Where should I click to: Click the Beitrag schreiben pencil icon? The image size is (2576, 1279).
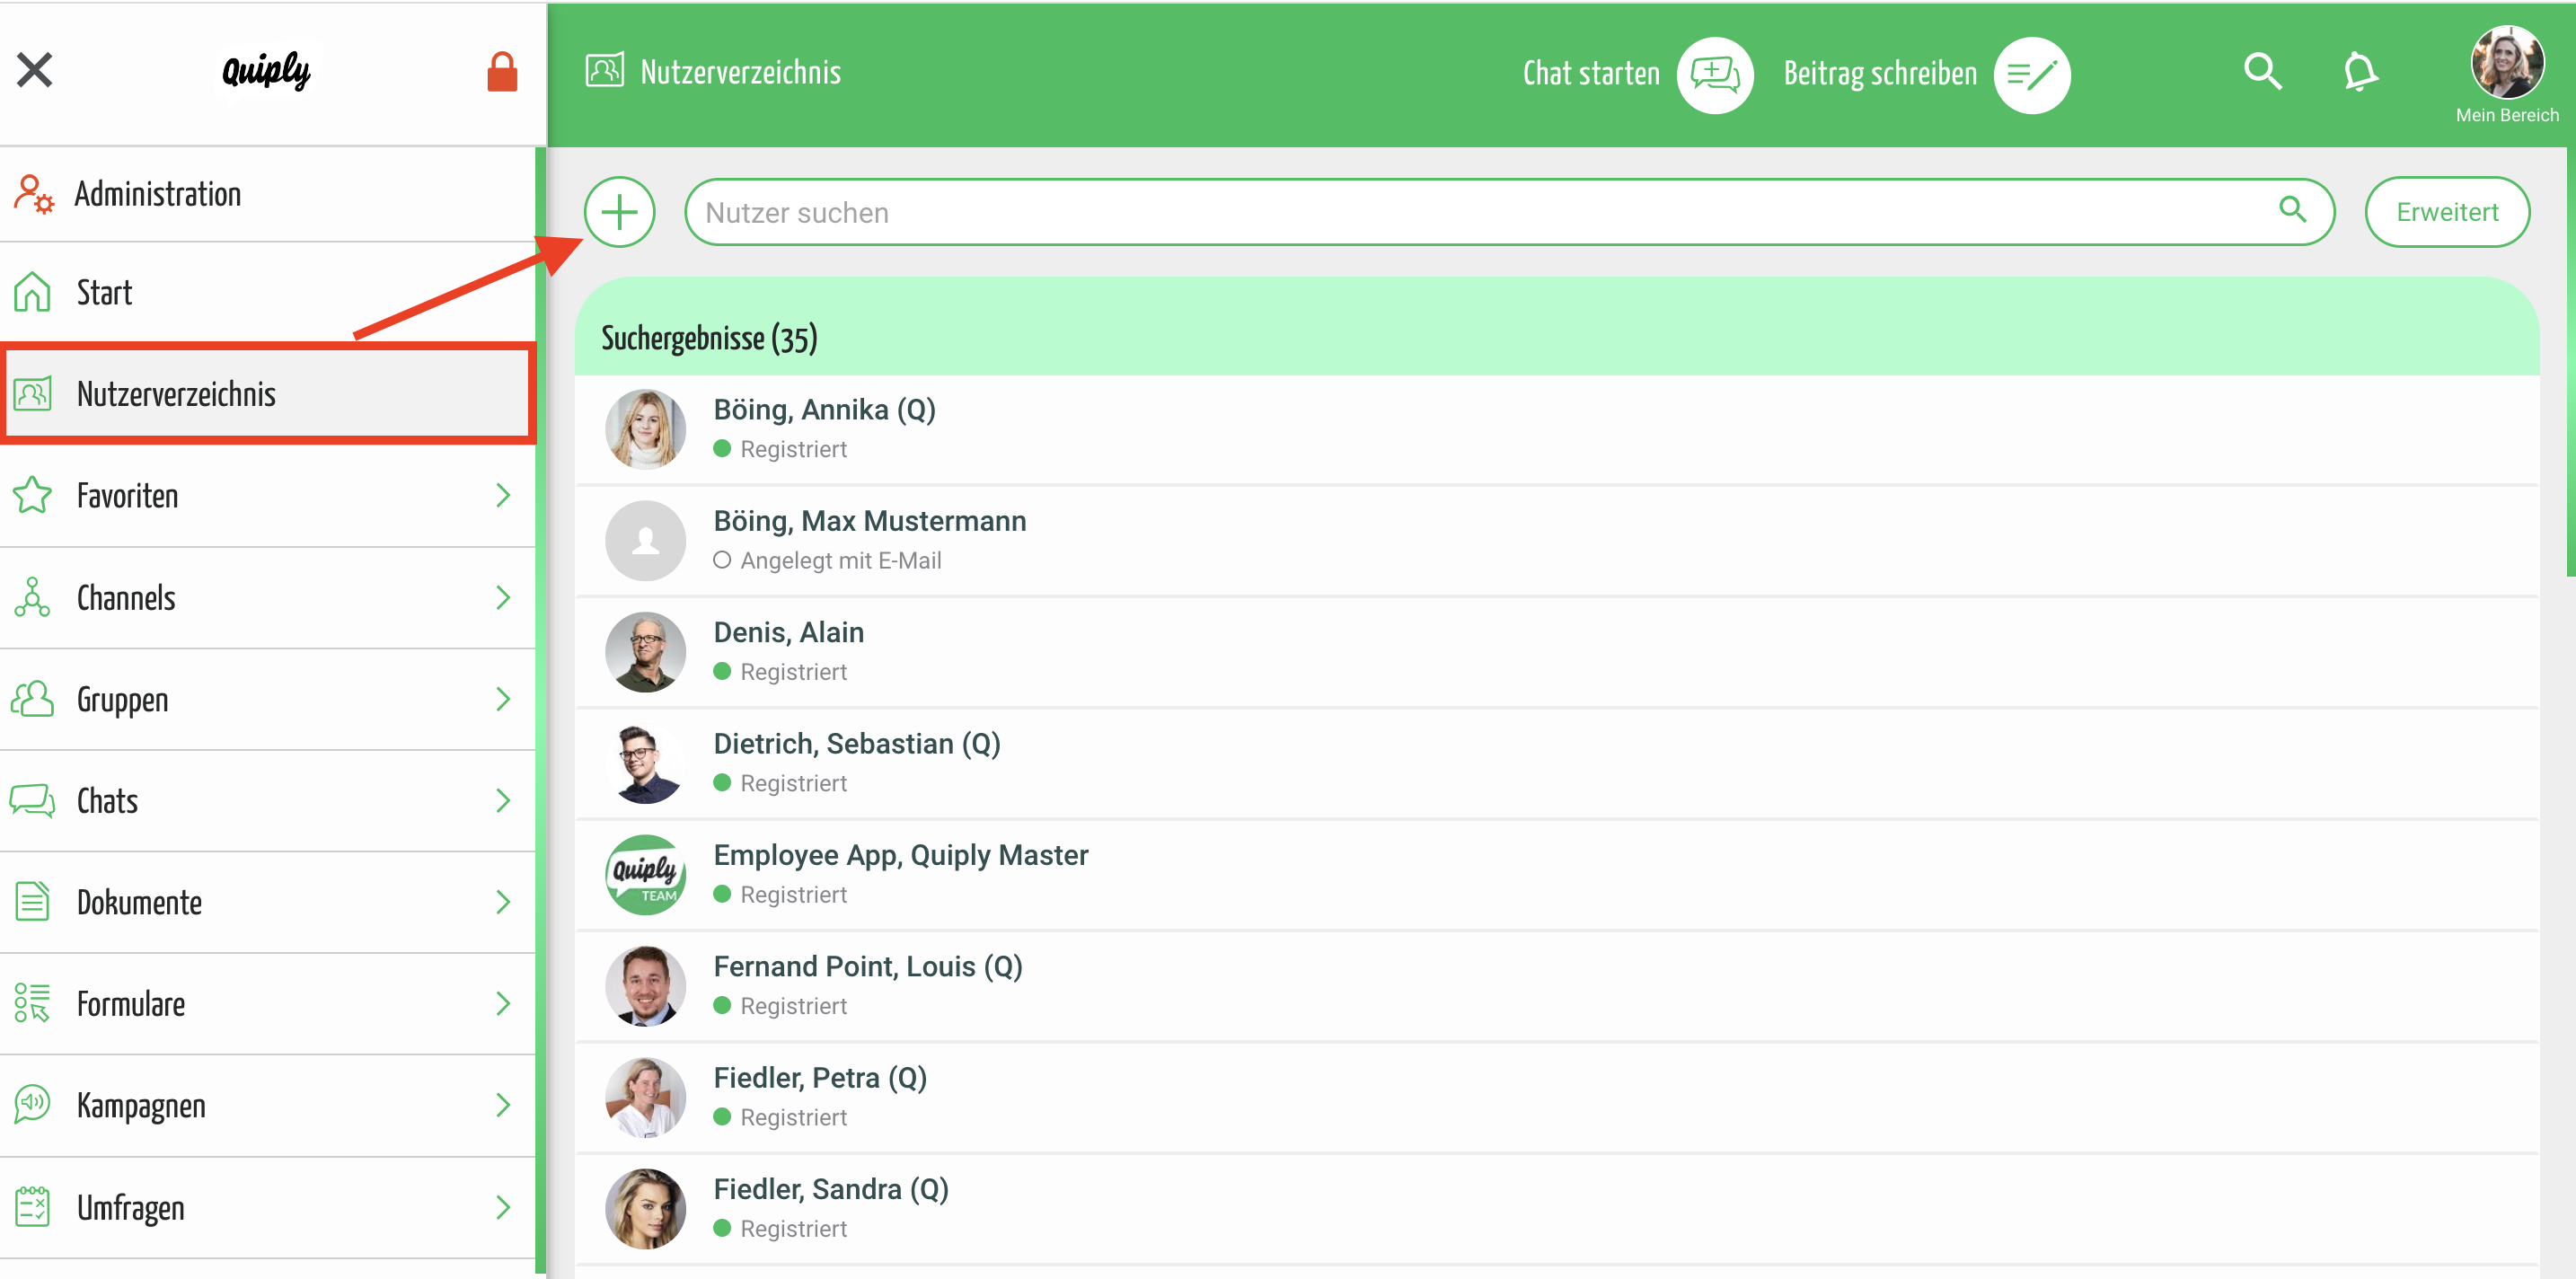point(2031,74)
